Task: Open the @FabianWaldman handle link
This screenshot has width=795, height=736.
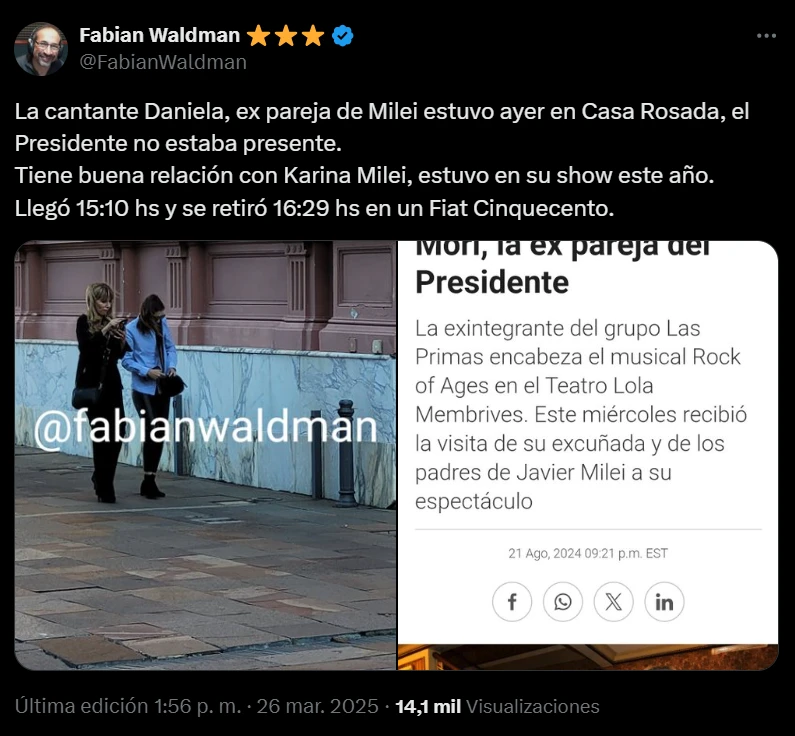Action: (163, 62)
